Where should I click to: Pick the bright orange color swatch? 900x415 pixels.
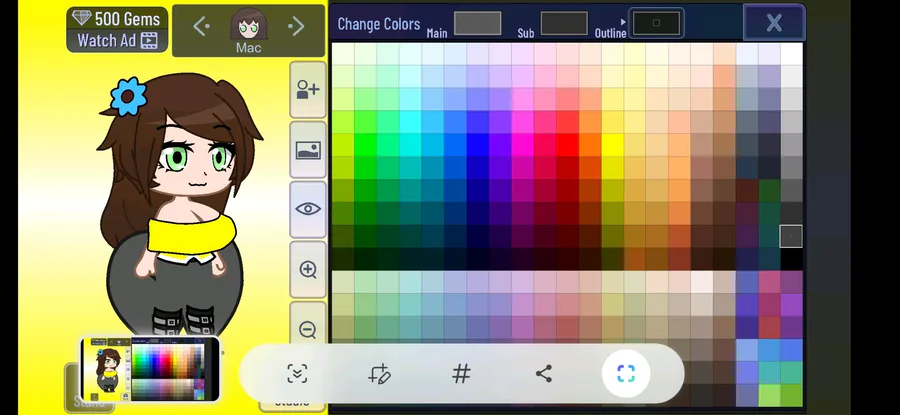point(589,145)
